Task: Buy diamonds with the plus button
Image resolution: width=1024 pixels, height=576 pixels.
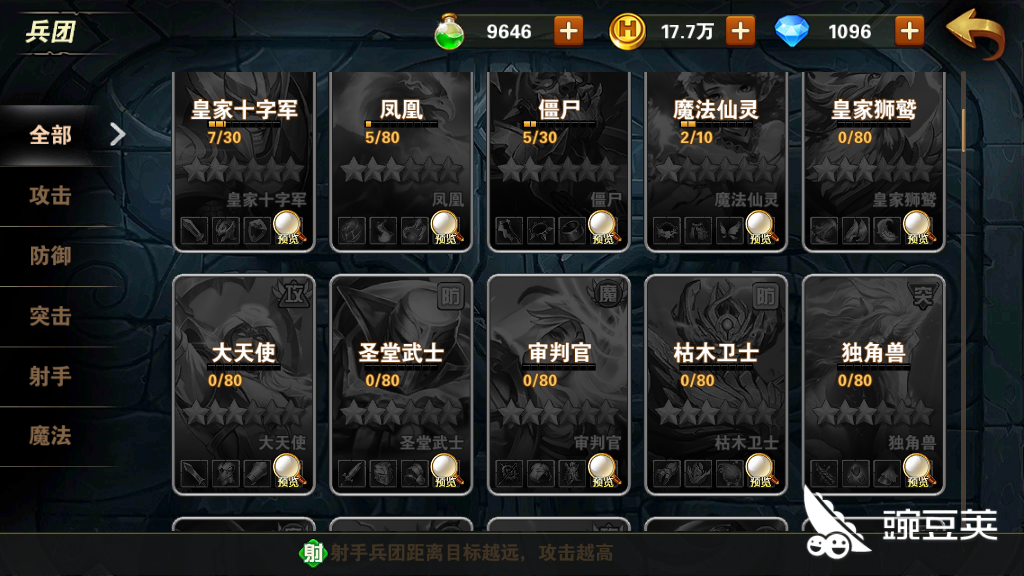Action: [909, 31]
